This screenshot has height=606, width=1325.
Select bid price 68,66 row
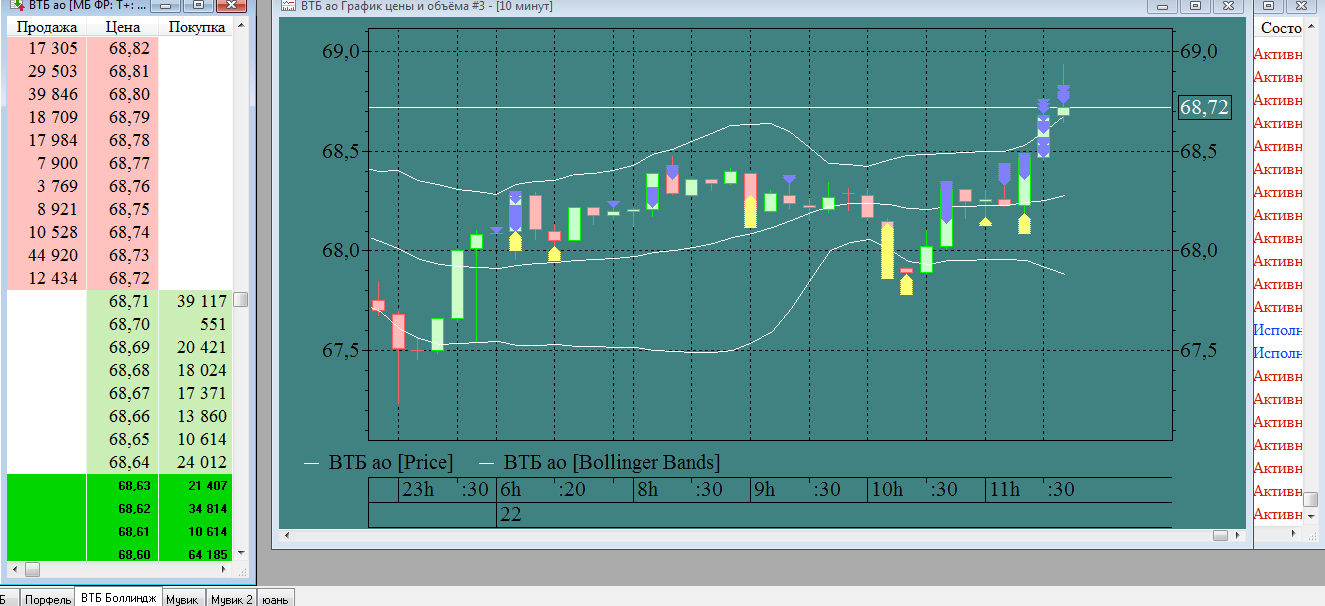coord(123,416)
